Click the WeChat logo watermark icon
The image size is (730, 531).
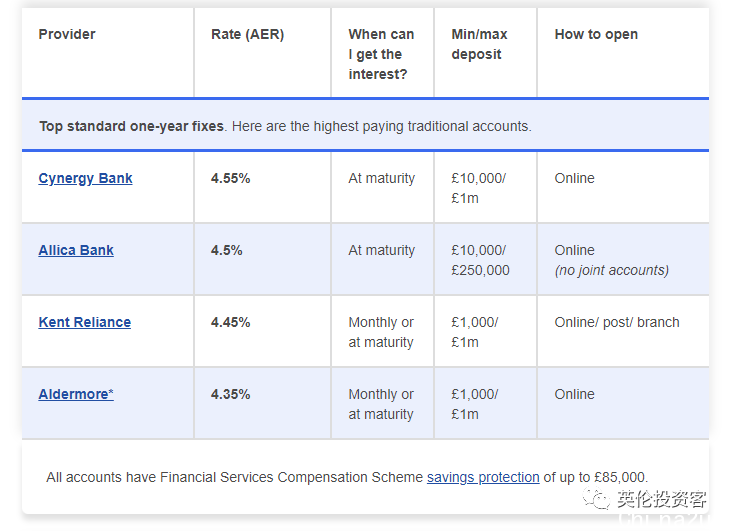point(596,498)
